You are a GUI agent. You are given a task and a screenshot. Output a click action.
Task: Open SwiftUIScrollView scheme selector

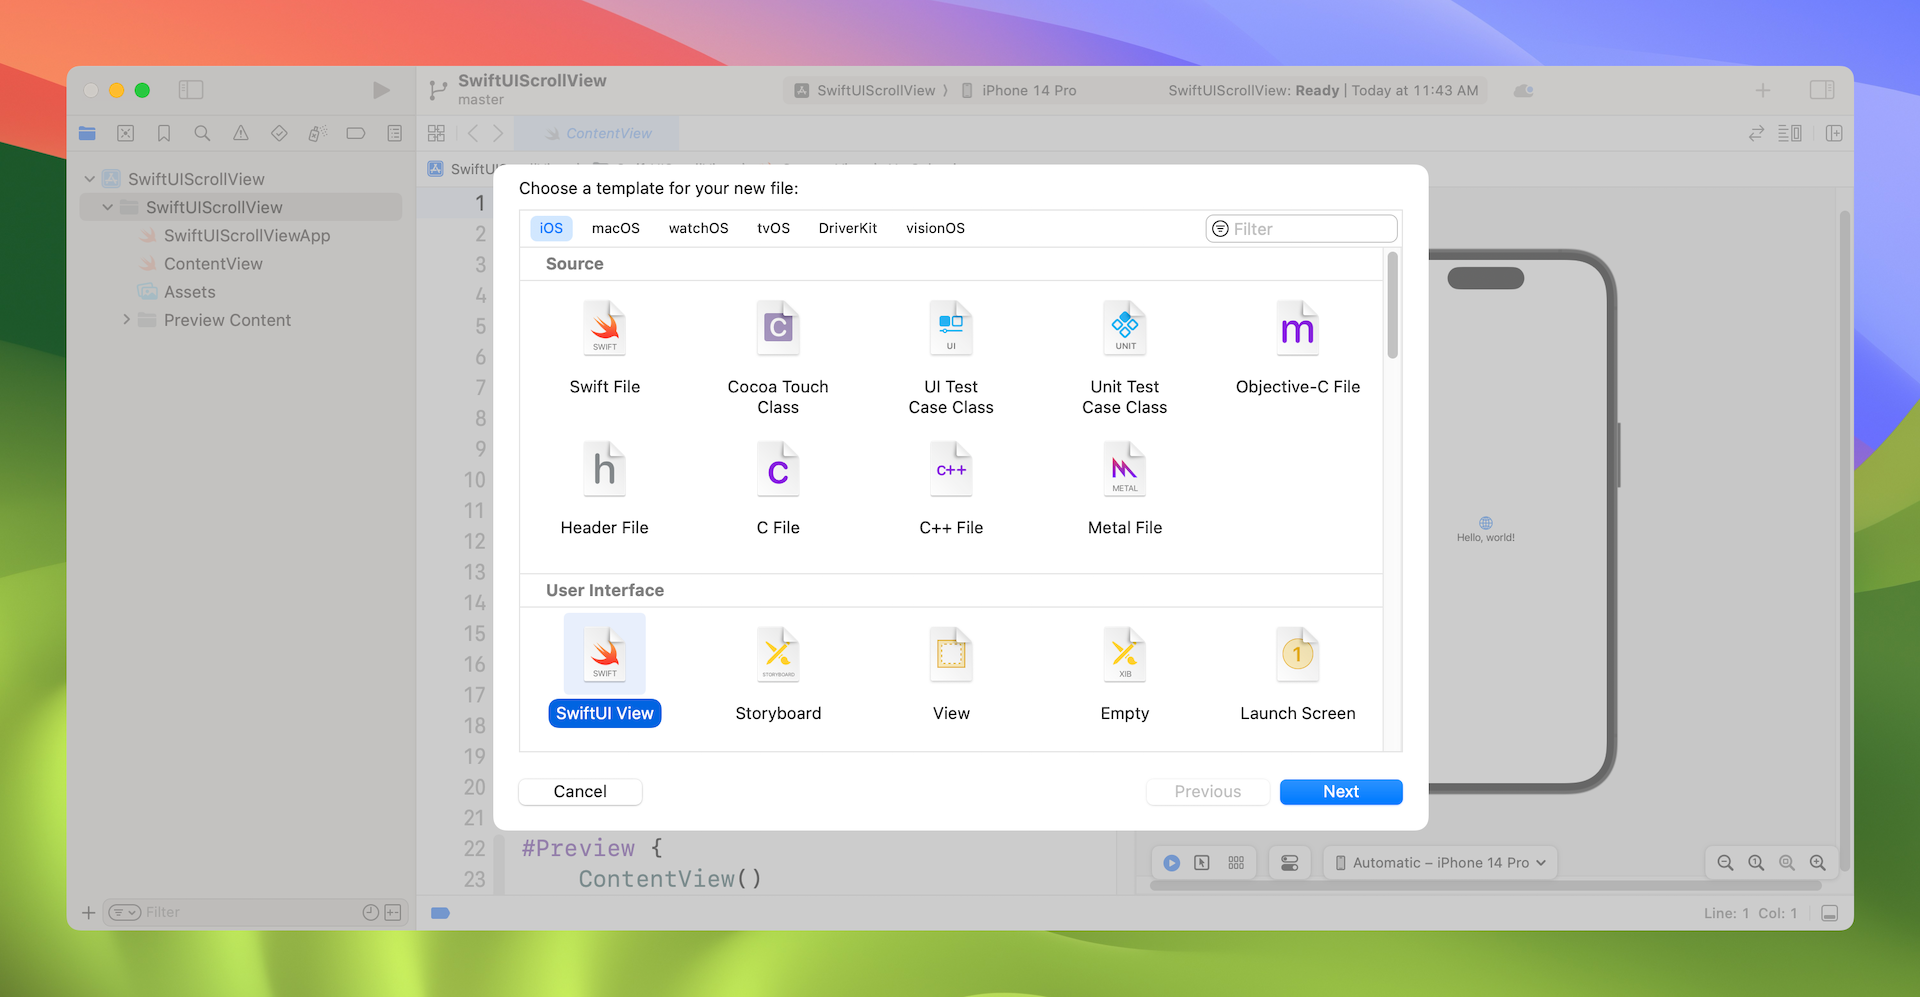click(x=866, y=90)
